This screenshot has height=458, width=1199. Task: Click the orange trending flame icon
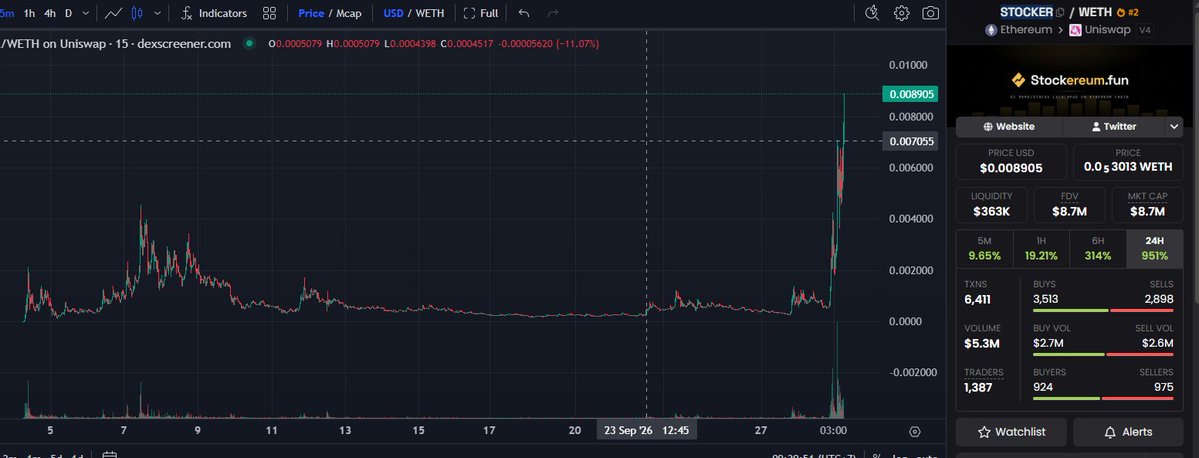point(1121,12)
